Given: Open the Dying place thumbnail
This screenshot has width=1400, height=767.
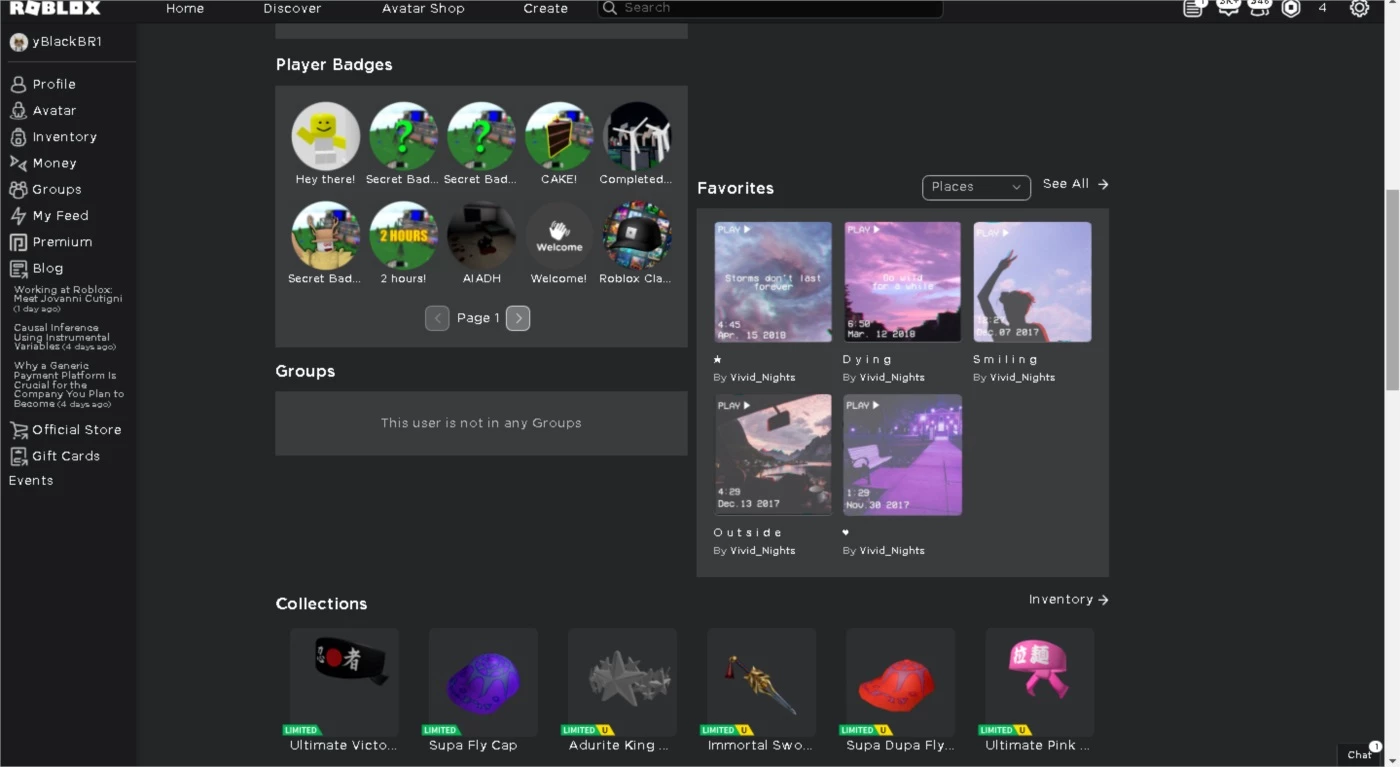Looking at the screenshot, I should tap(903, 282).
